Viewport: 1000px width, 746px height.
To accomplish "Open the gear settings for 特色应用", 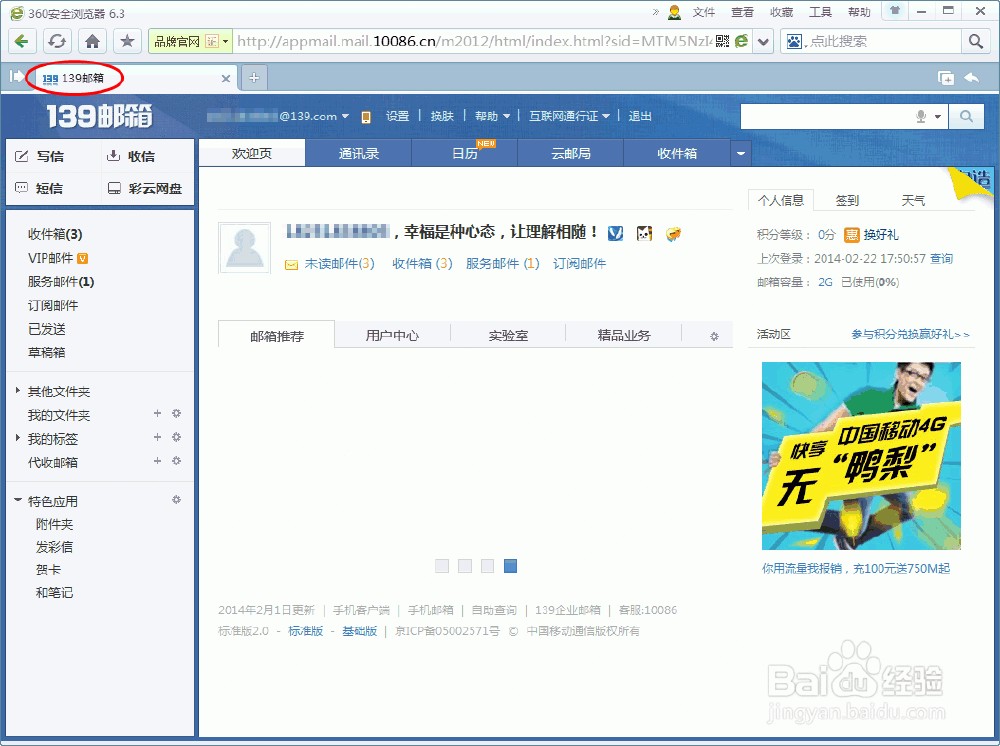I will click(x=177, y=499).
